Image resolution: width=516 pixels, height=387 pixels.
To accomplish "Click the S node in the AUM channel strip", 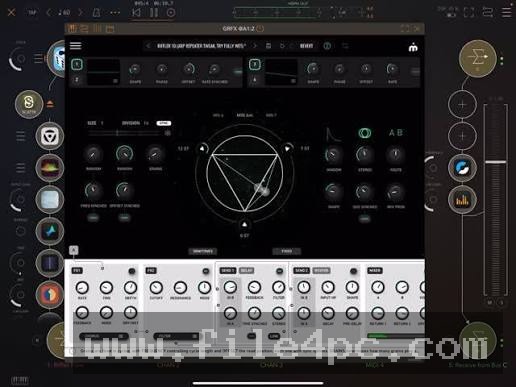I will click(29, 104).
